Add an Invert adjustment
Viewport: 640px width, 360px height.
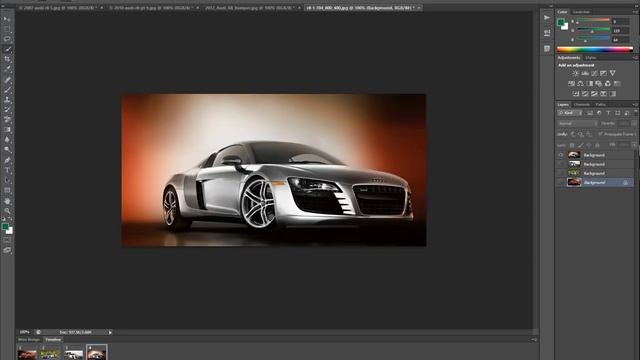(576, 93)
